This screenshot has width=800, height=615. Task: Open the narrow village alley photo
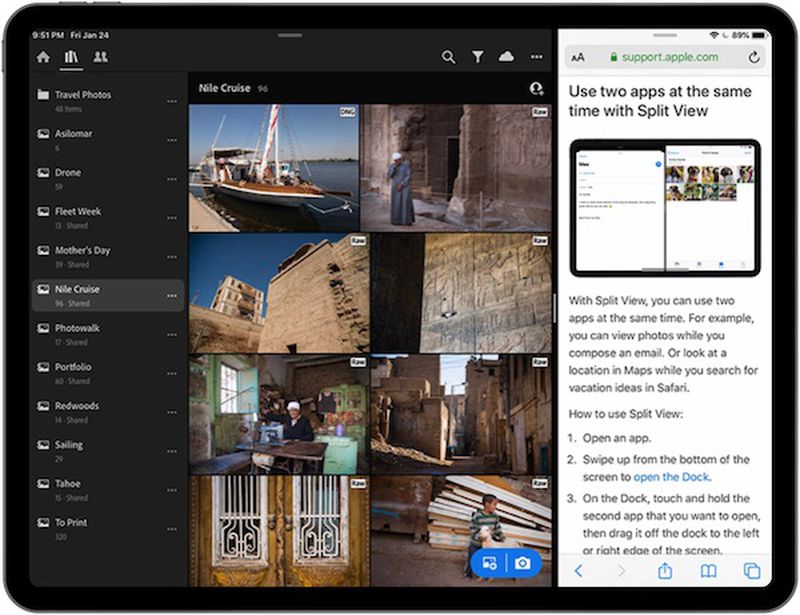pos(461,414)
